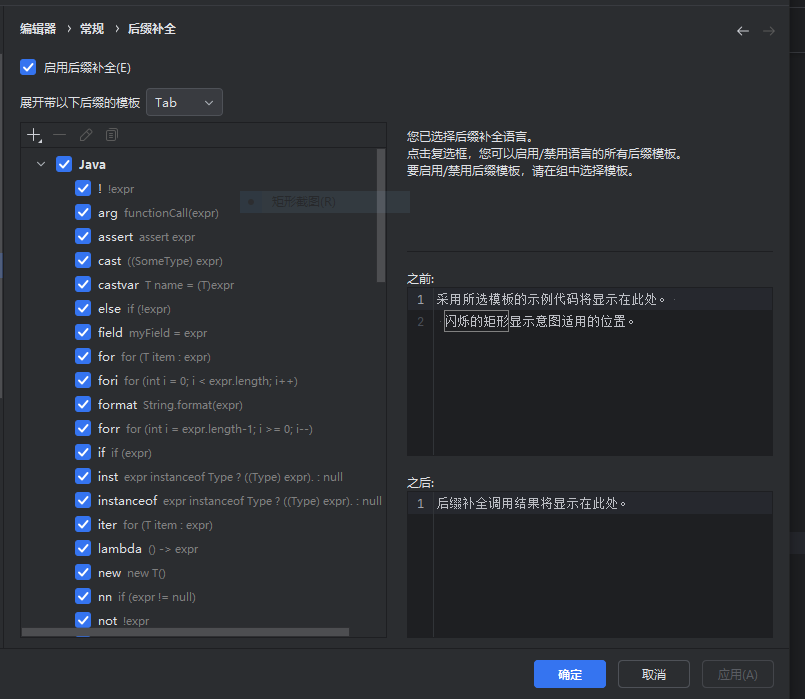Select the ! !expr template row

(x=199, y=188)
